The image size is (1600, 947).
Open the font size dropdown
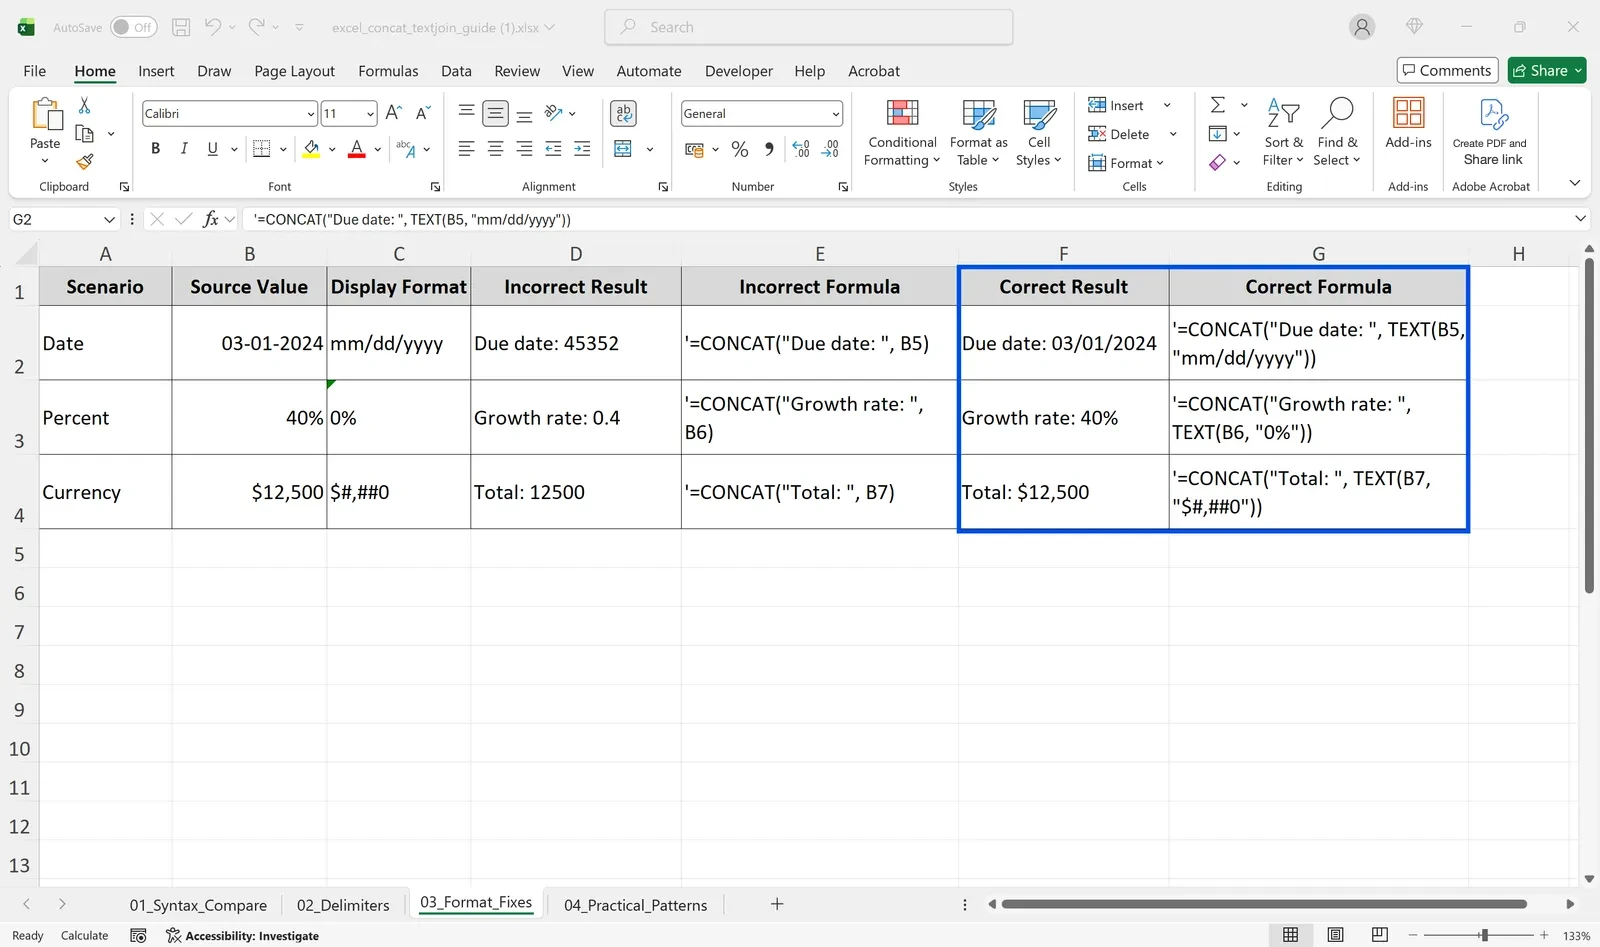click(x=370, y=114)
